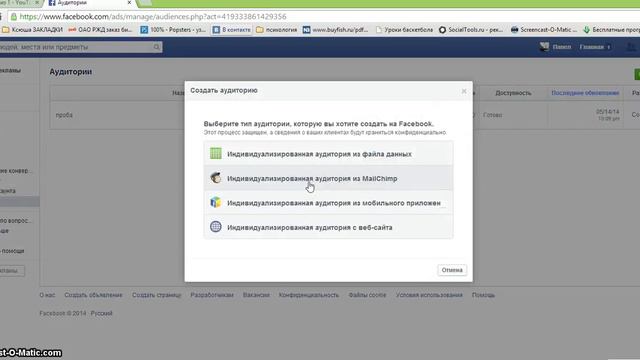Image resolution: width=640 pixels, height=360 pixels.
Task: Open Павел profile link in header
Action: point(562,47)
